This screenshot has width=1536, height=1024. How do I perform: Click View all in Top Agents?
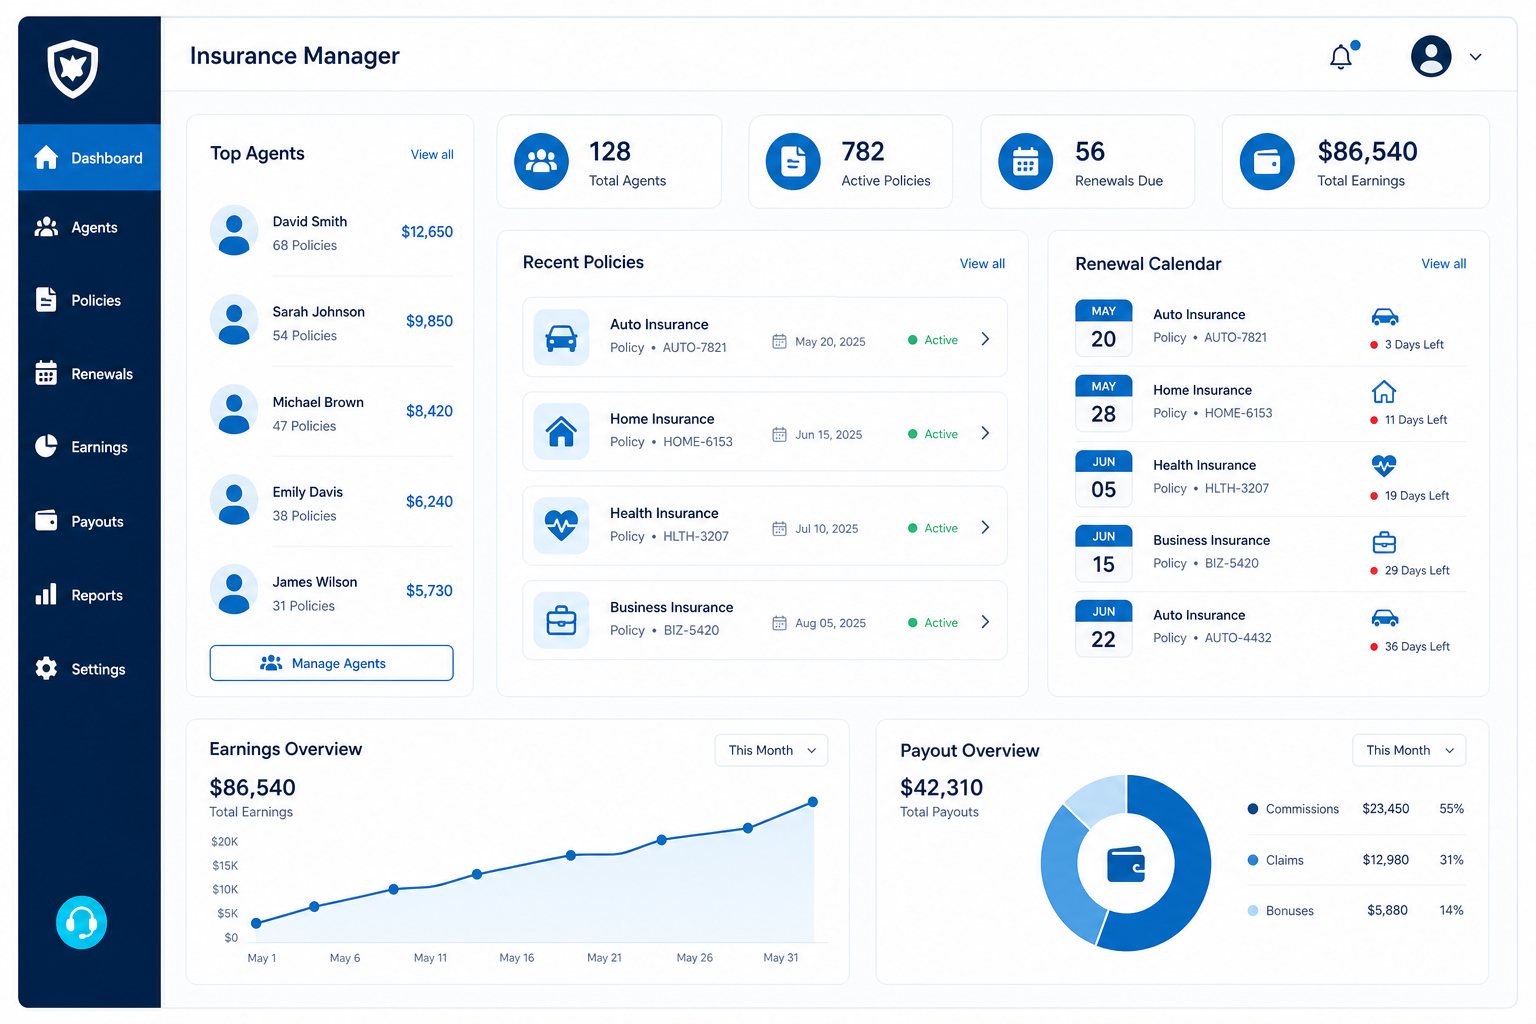[432, 155]
